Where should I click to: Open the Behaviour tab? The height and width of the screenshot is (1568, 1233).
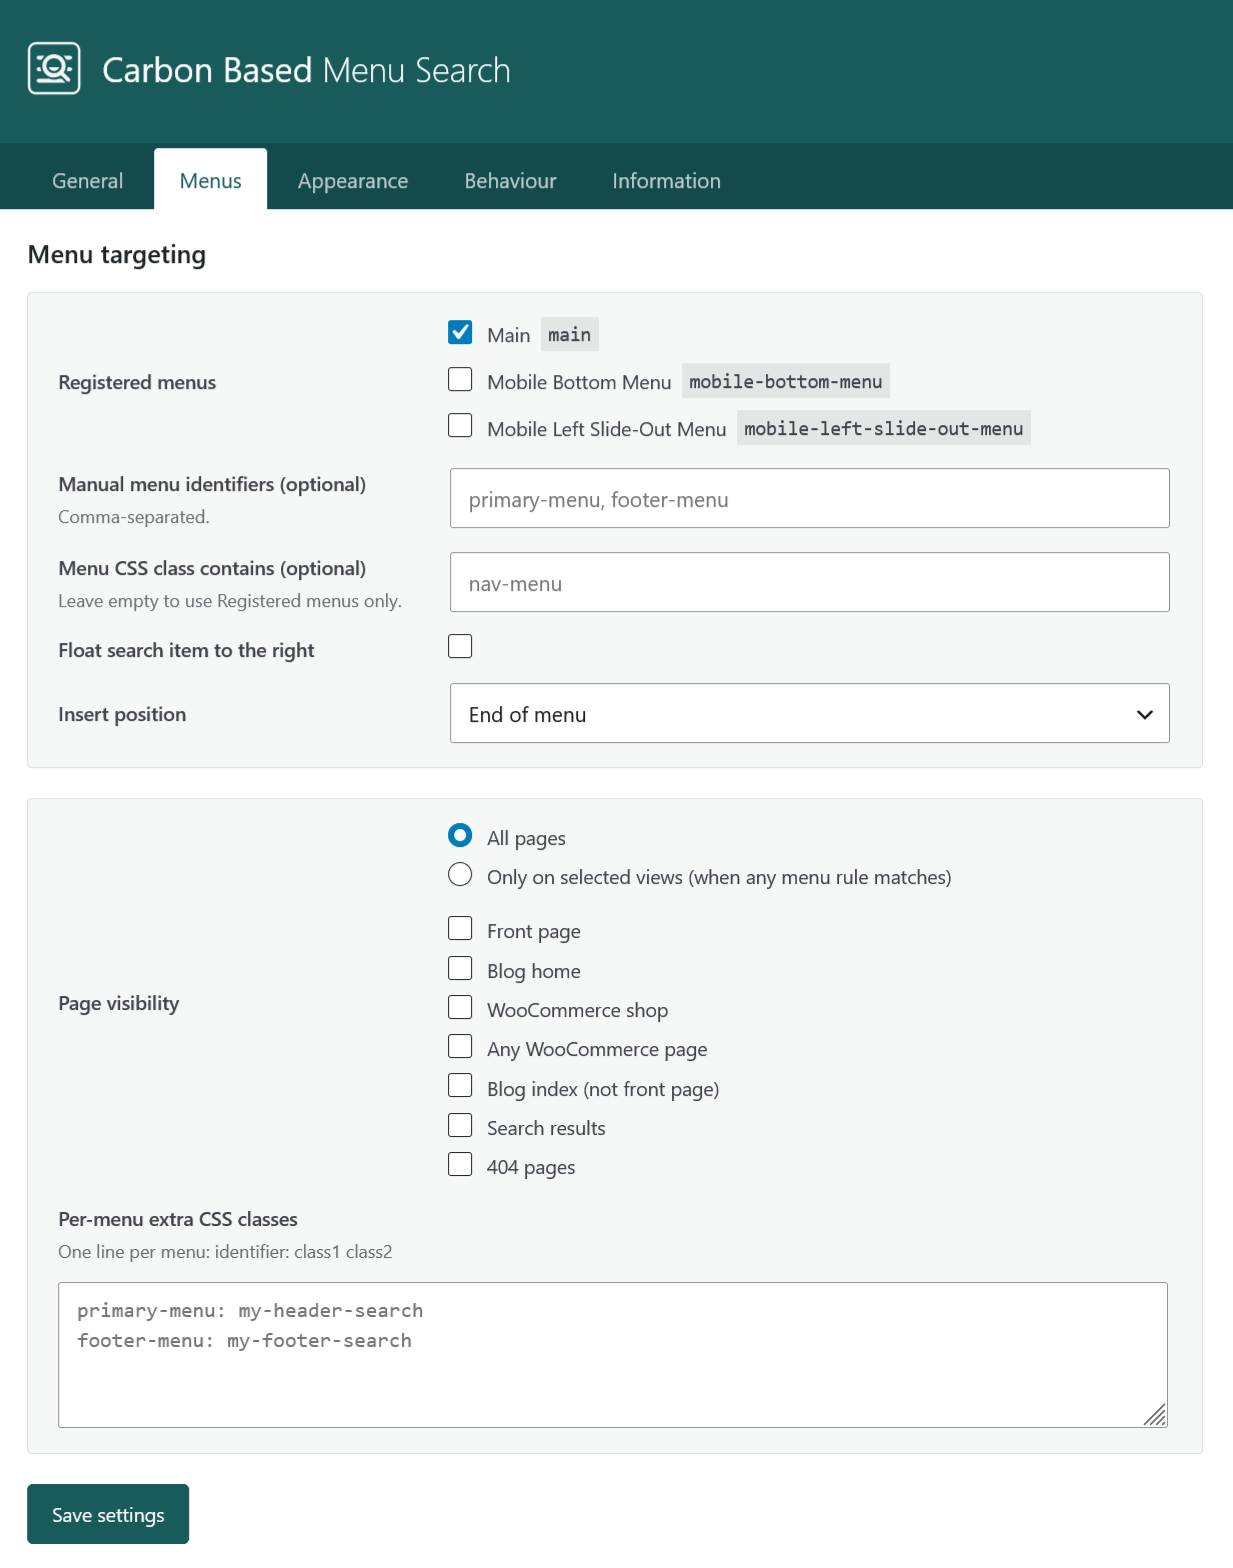[510, 181]
